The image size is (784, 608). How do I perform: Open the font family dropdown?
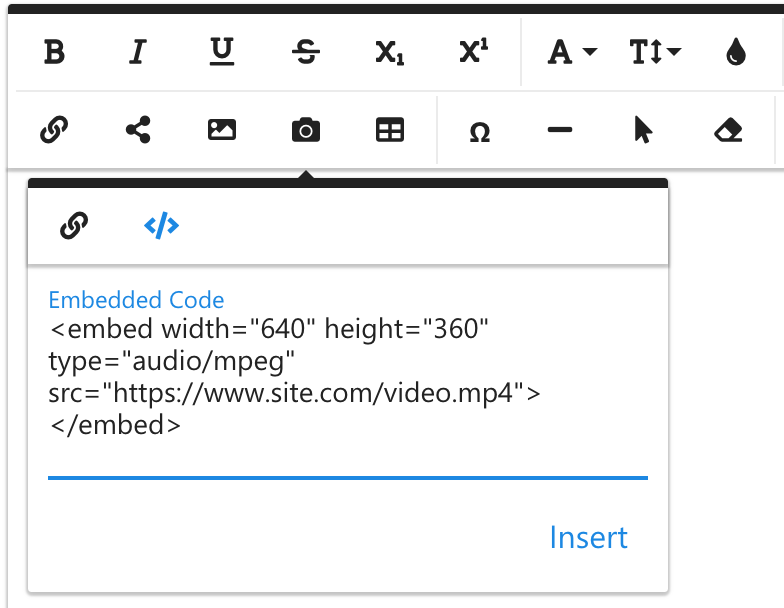point(572,52)
